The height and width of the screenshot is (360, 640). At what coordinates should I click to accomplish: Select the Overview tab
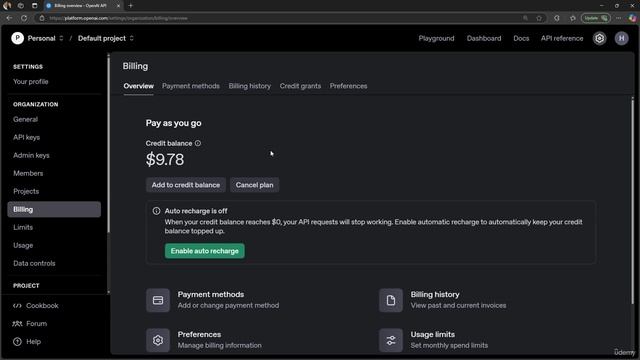(138, 86)
